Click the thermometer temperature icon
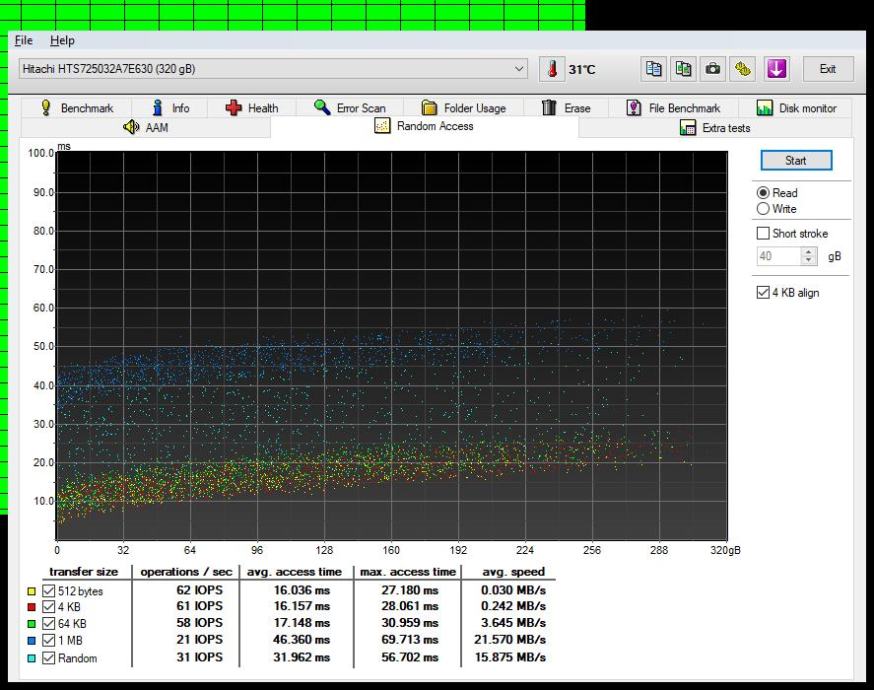 [x=553, y=68]
